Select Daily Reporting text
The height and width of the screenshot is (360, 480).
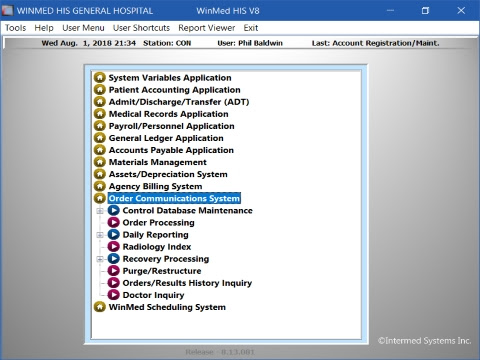(156, 235)
